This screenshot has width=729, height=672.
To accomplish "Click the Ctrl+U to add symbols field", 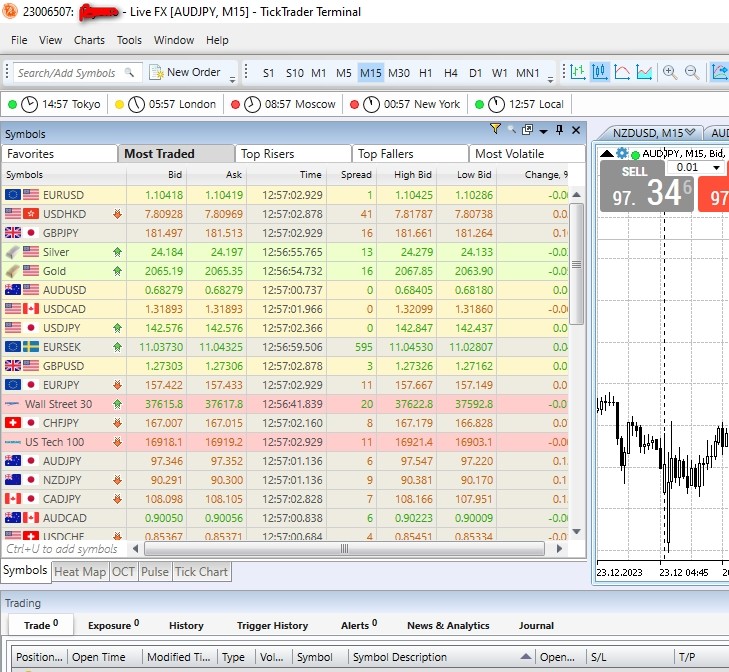I will [64, 549].
